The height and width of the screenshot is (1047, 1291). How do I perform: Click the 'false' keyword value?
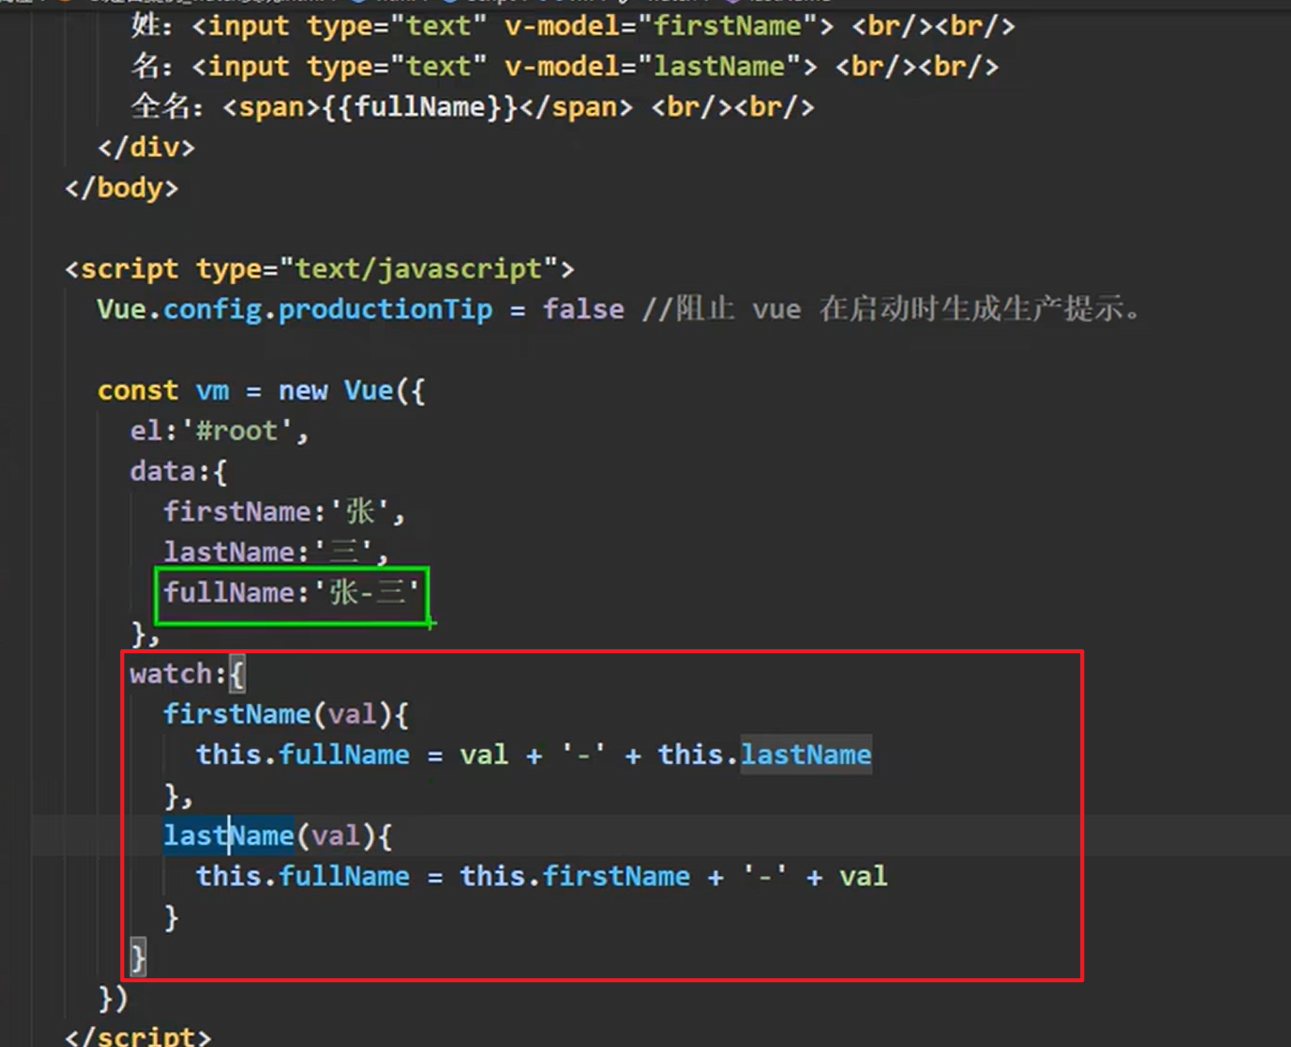[x=583, y=309]
